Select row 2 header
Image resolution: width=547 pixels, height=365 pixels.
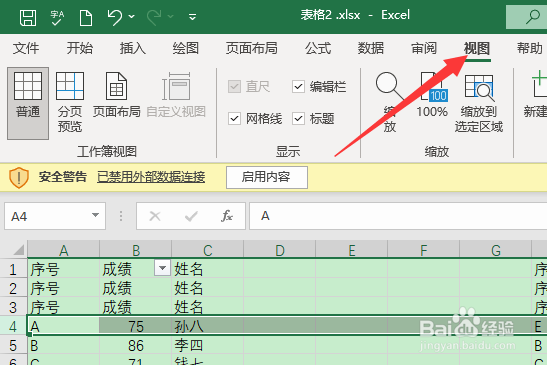[13, 288]
